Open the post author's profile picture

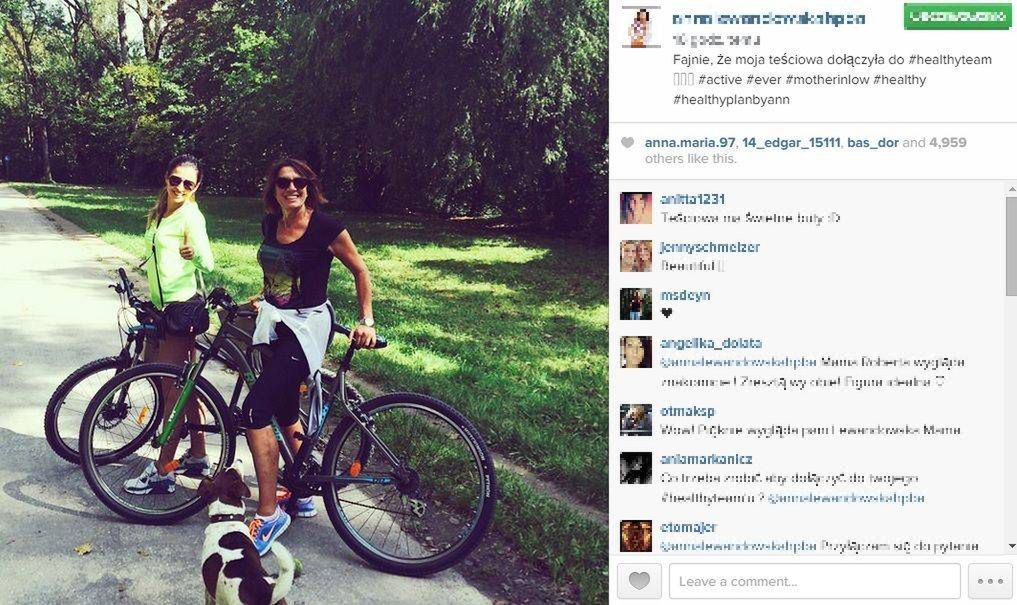(x=641, y=27)
